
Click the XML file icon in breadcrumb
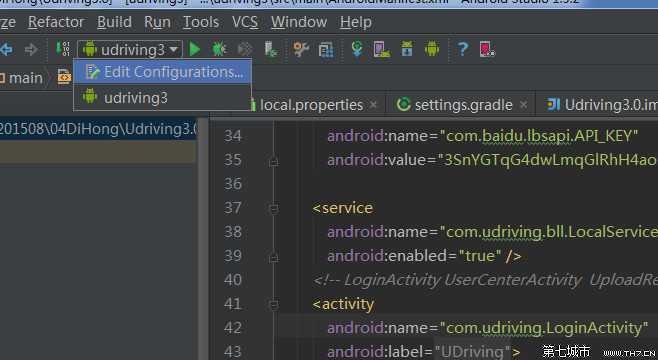tap(64, 77)
